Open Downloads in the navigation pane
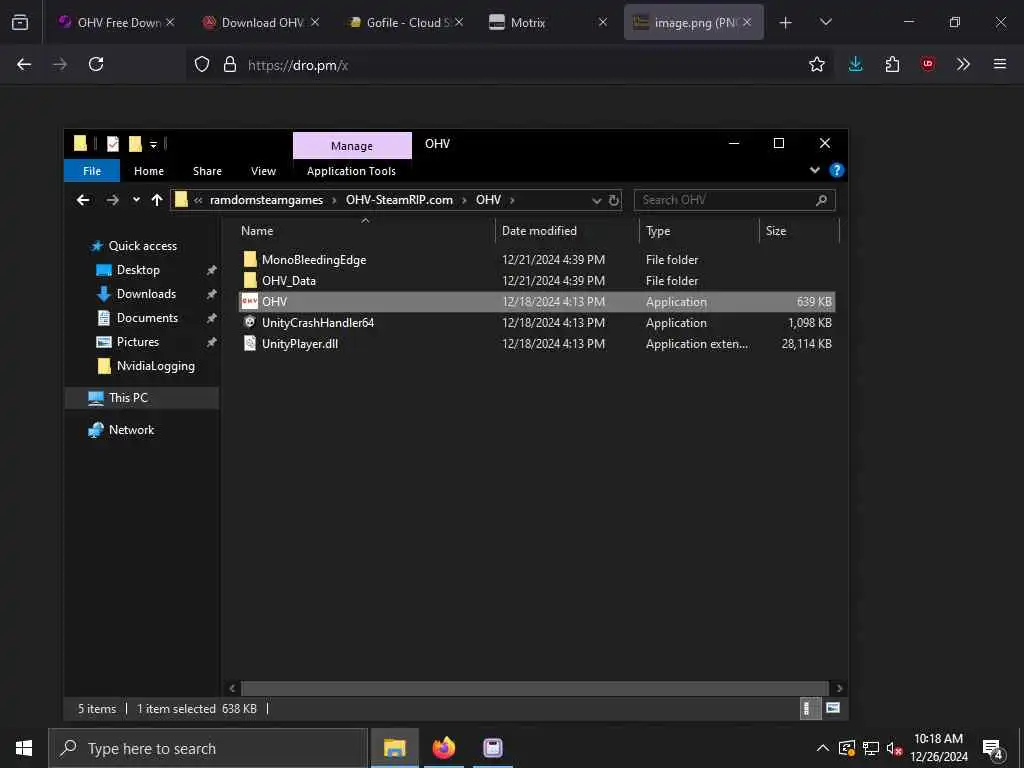The image size is (1024, 768). click(146, 294)
